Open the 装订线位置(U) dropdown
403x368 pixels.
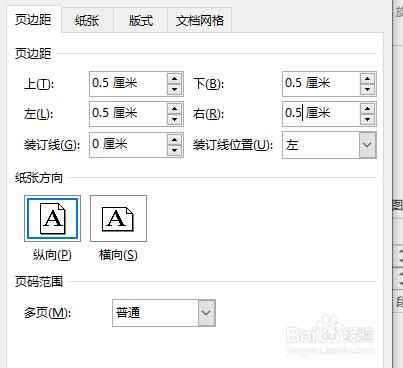(x=329, y=145)
